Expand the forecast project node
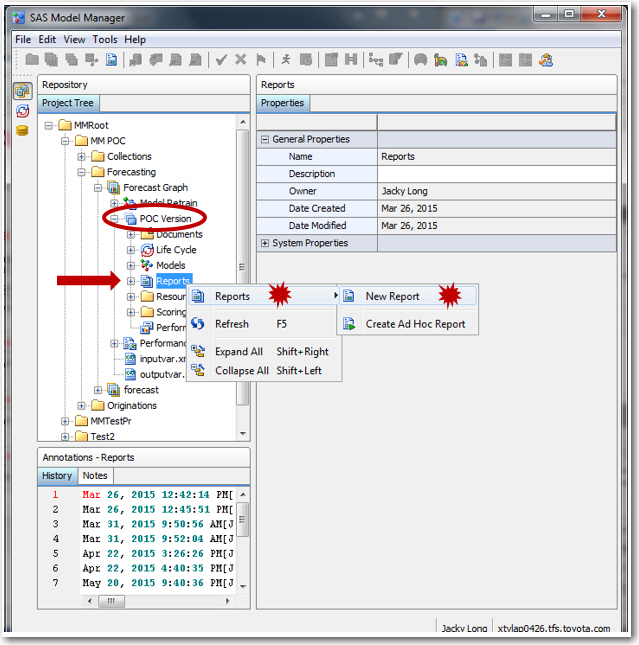 click(98, 390)
